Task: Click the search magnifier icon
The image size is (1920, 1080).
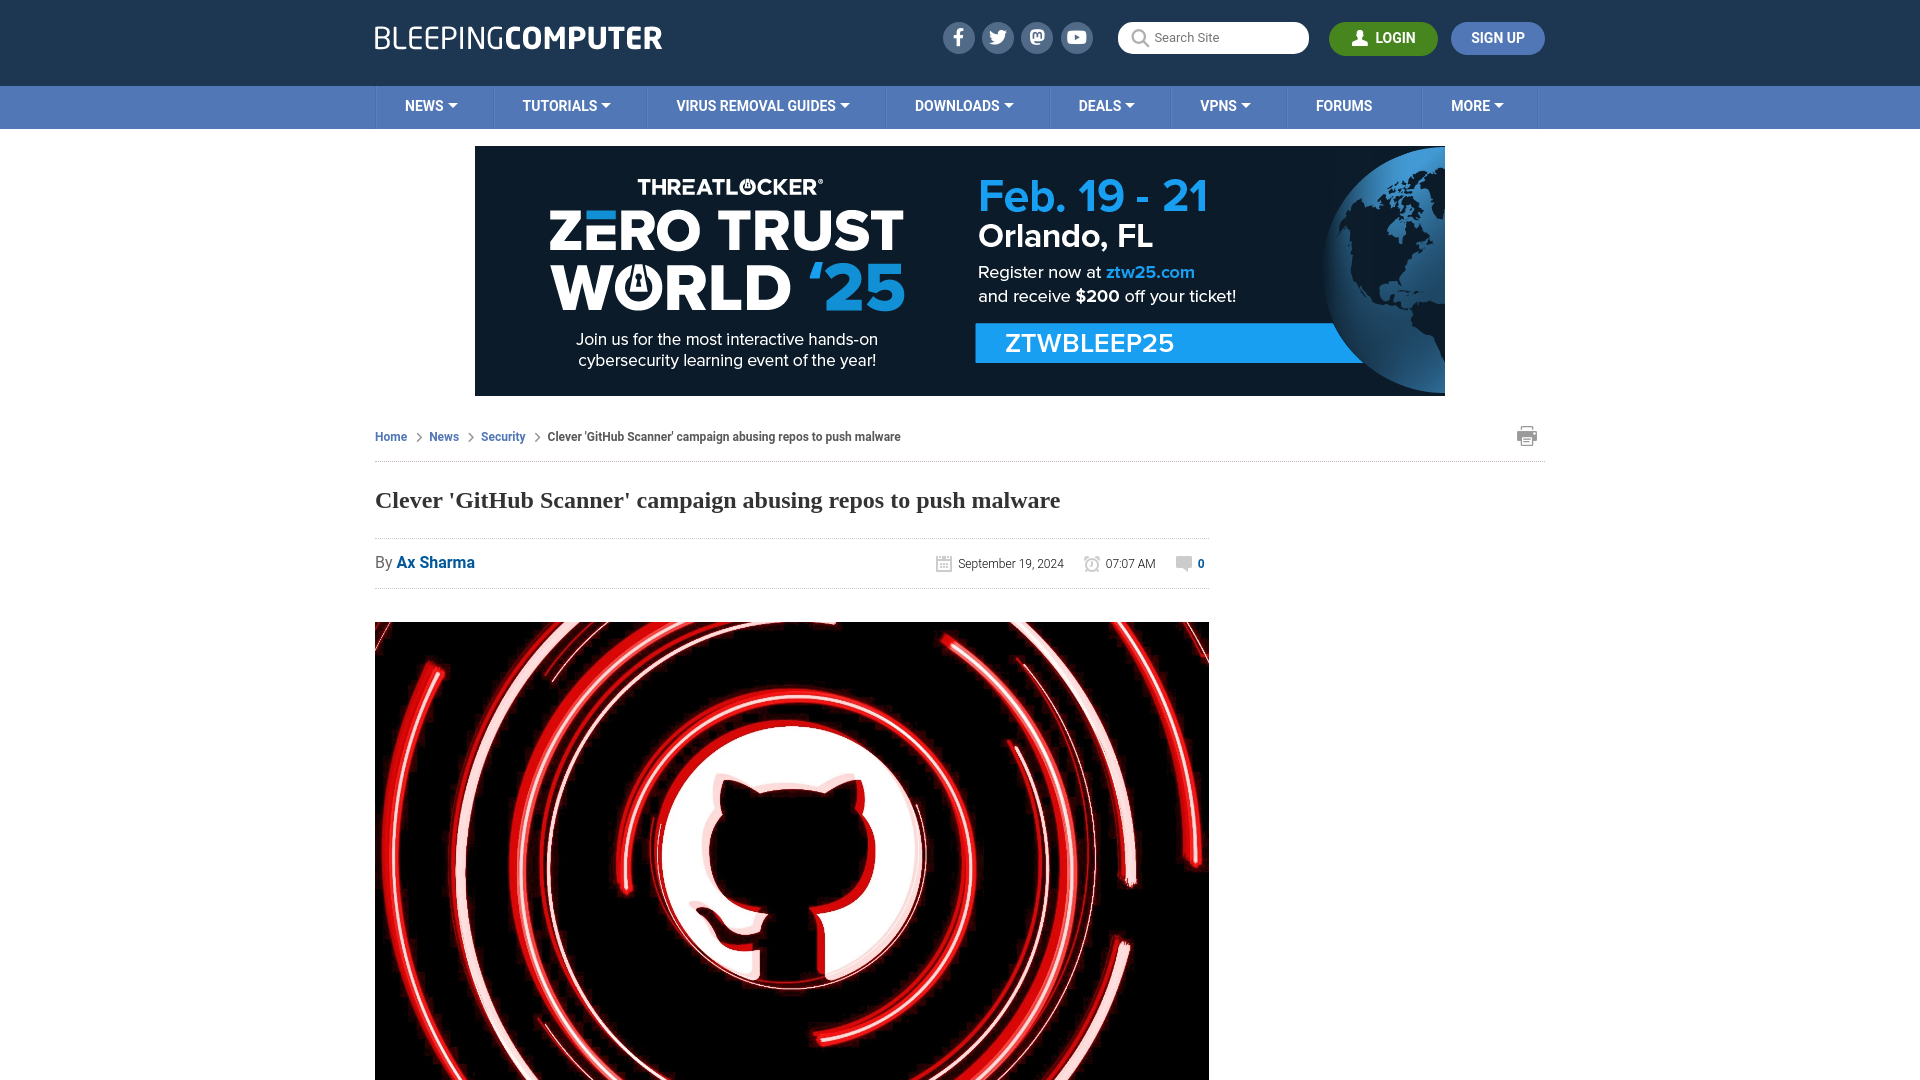Action: [x=1139, y=38]
